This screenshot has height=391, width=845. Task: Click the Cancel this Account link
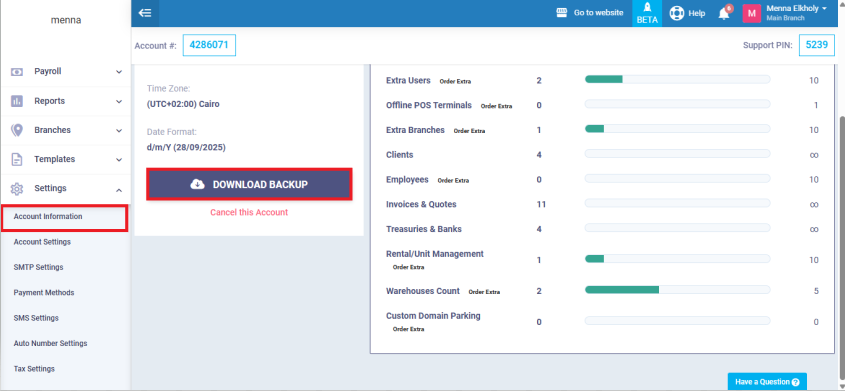249,212
